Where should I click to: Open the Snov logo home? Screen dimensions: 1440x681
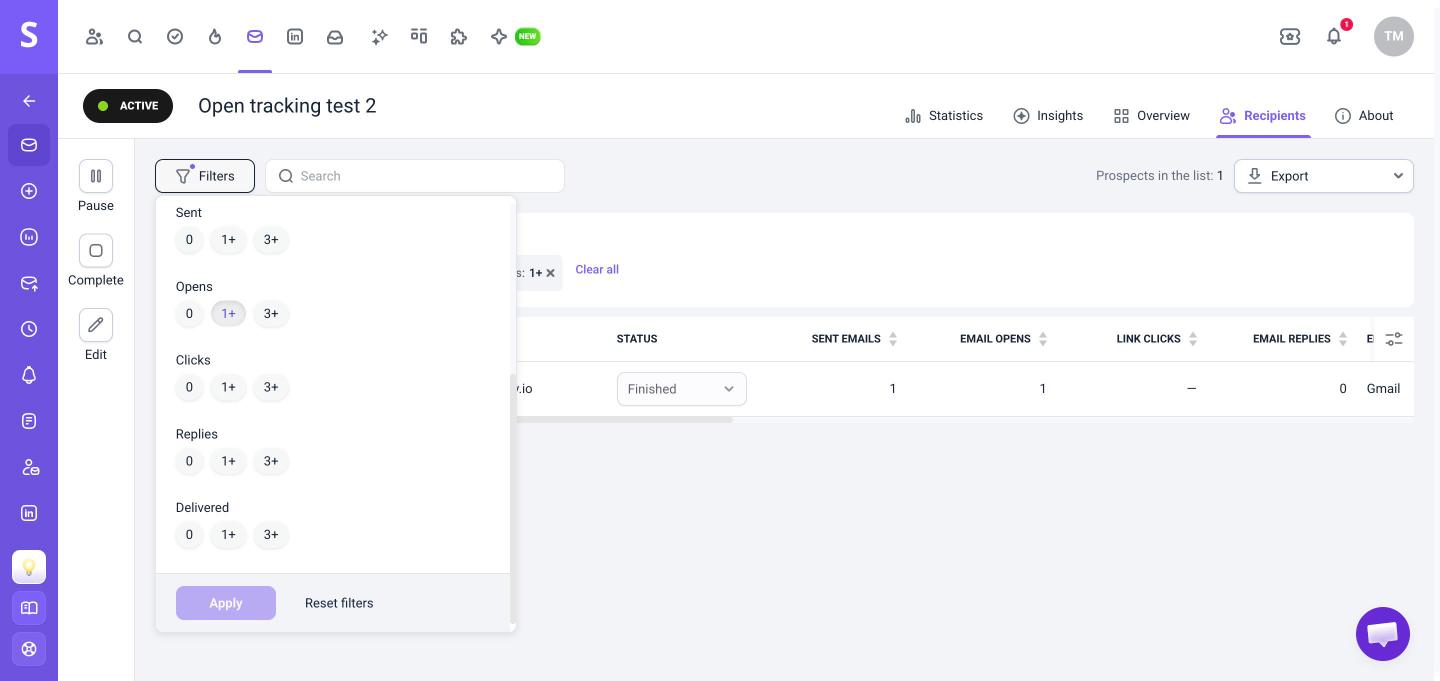coord(29,36)
